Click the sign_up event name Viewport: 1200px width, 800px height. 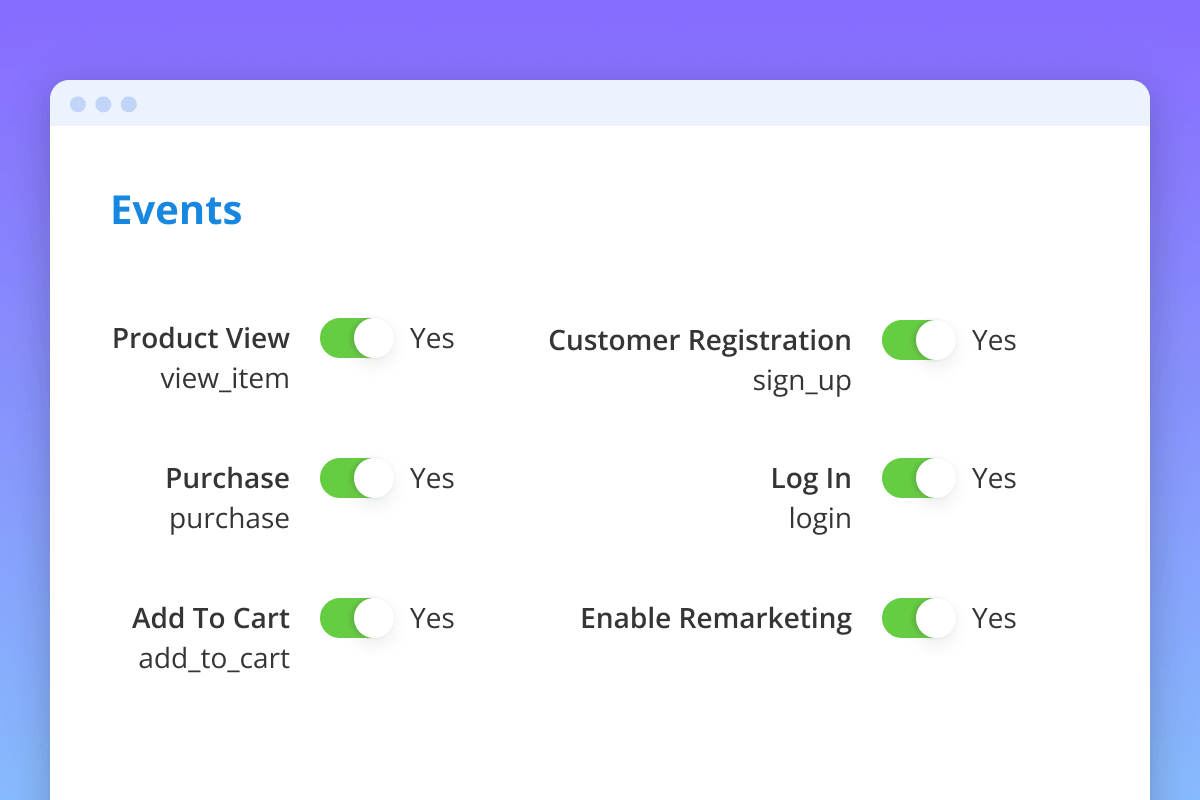tap(802, 381)
